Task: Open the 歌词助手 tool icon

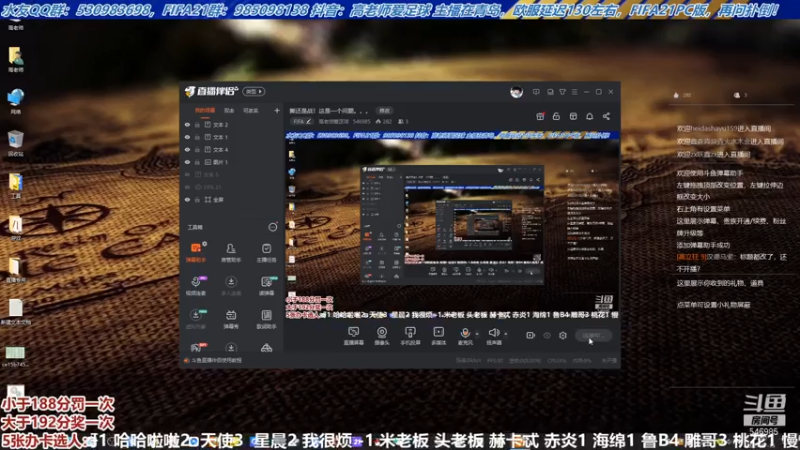Action: 266,315
